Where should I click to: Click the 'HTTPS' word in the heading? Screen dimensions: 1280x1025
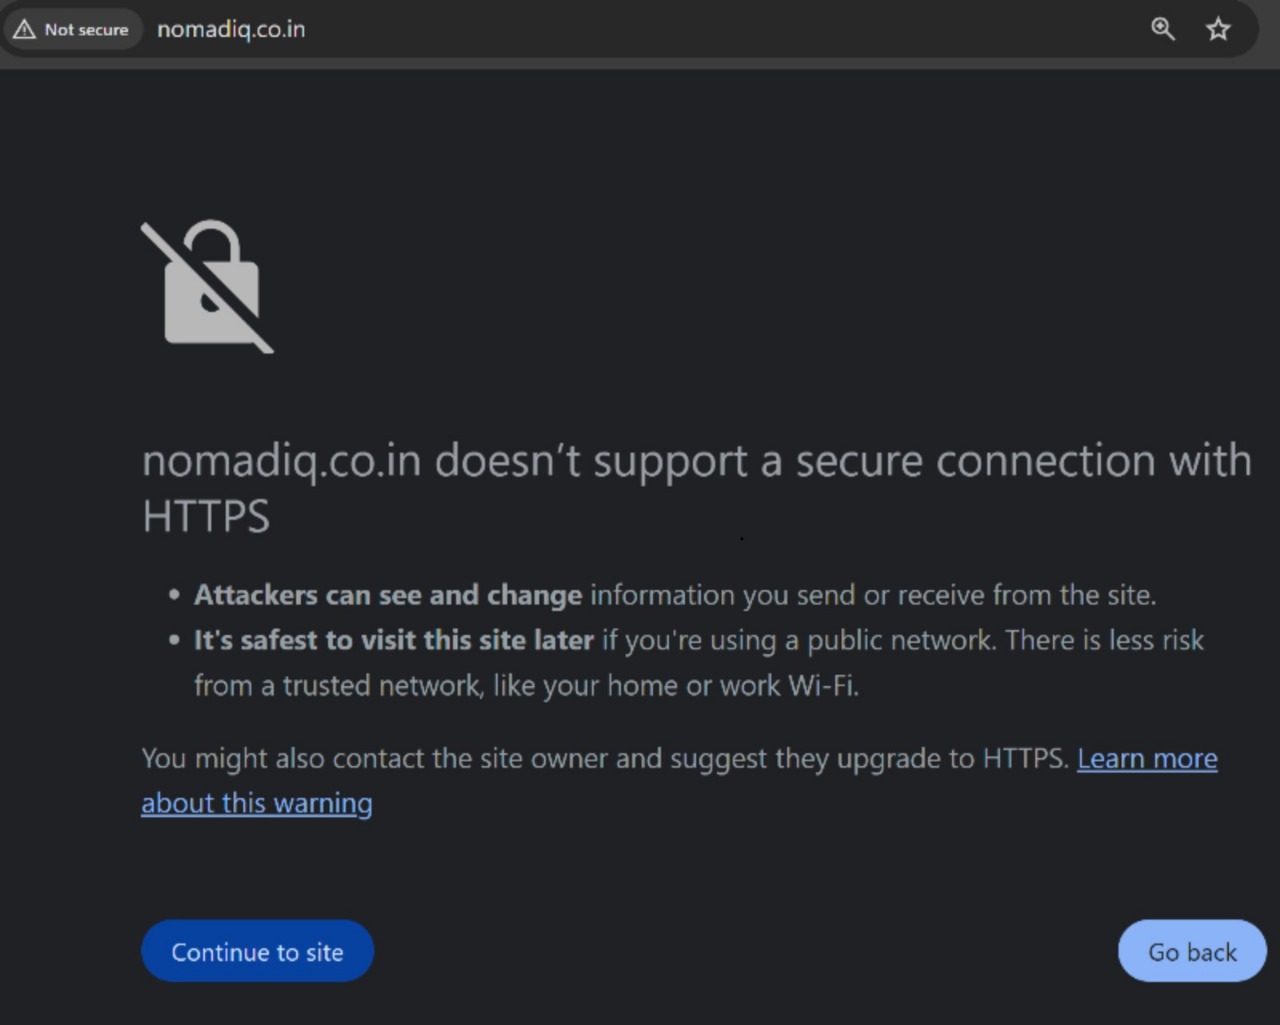206,517
